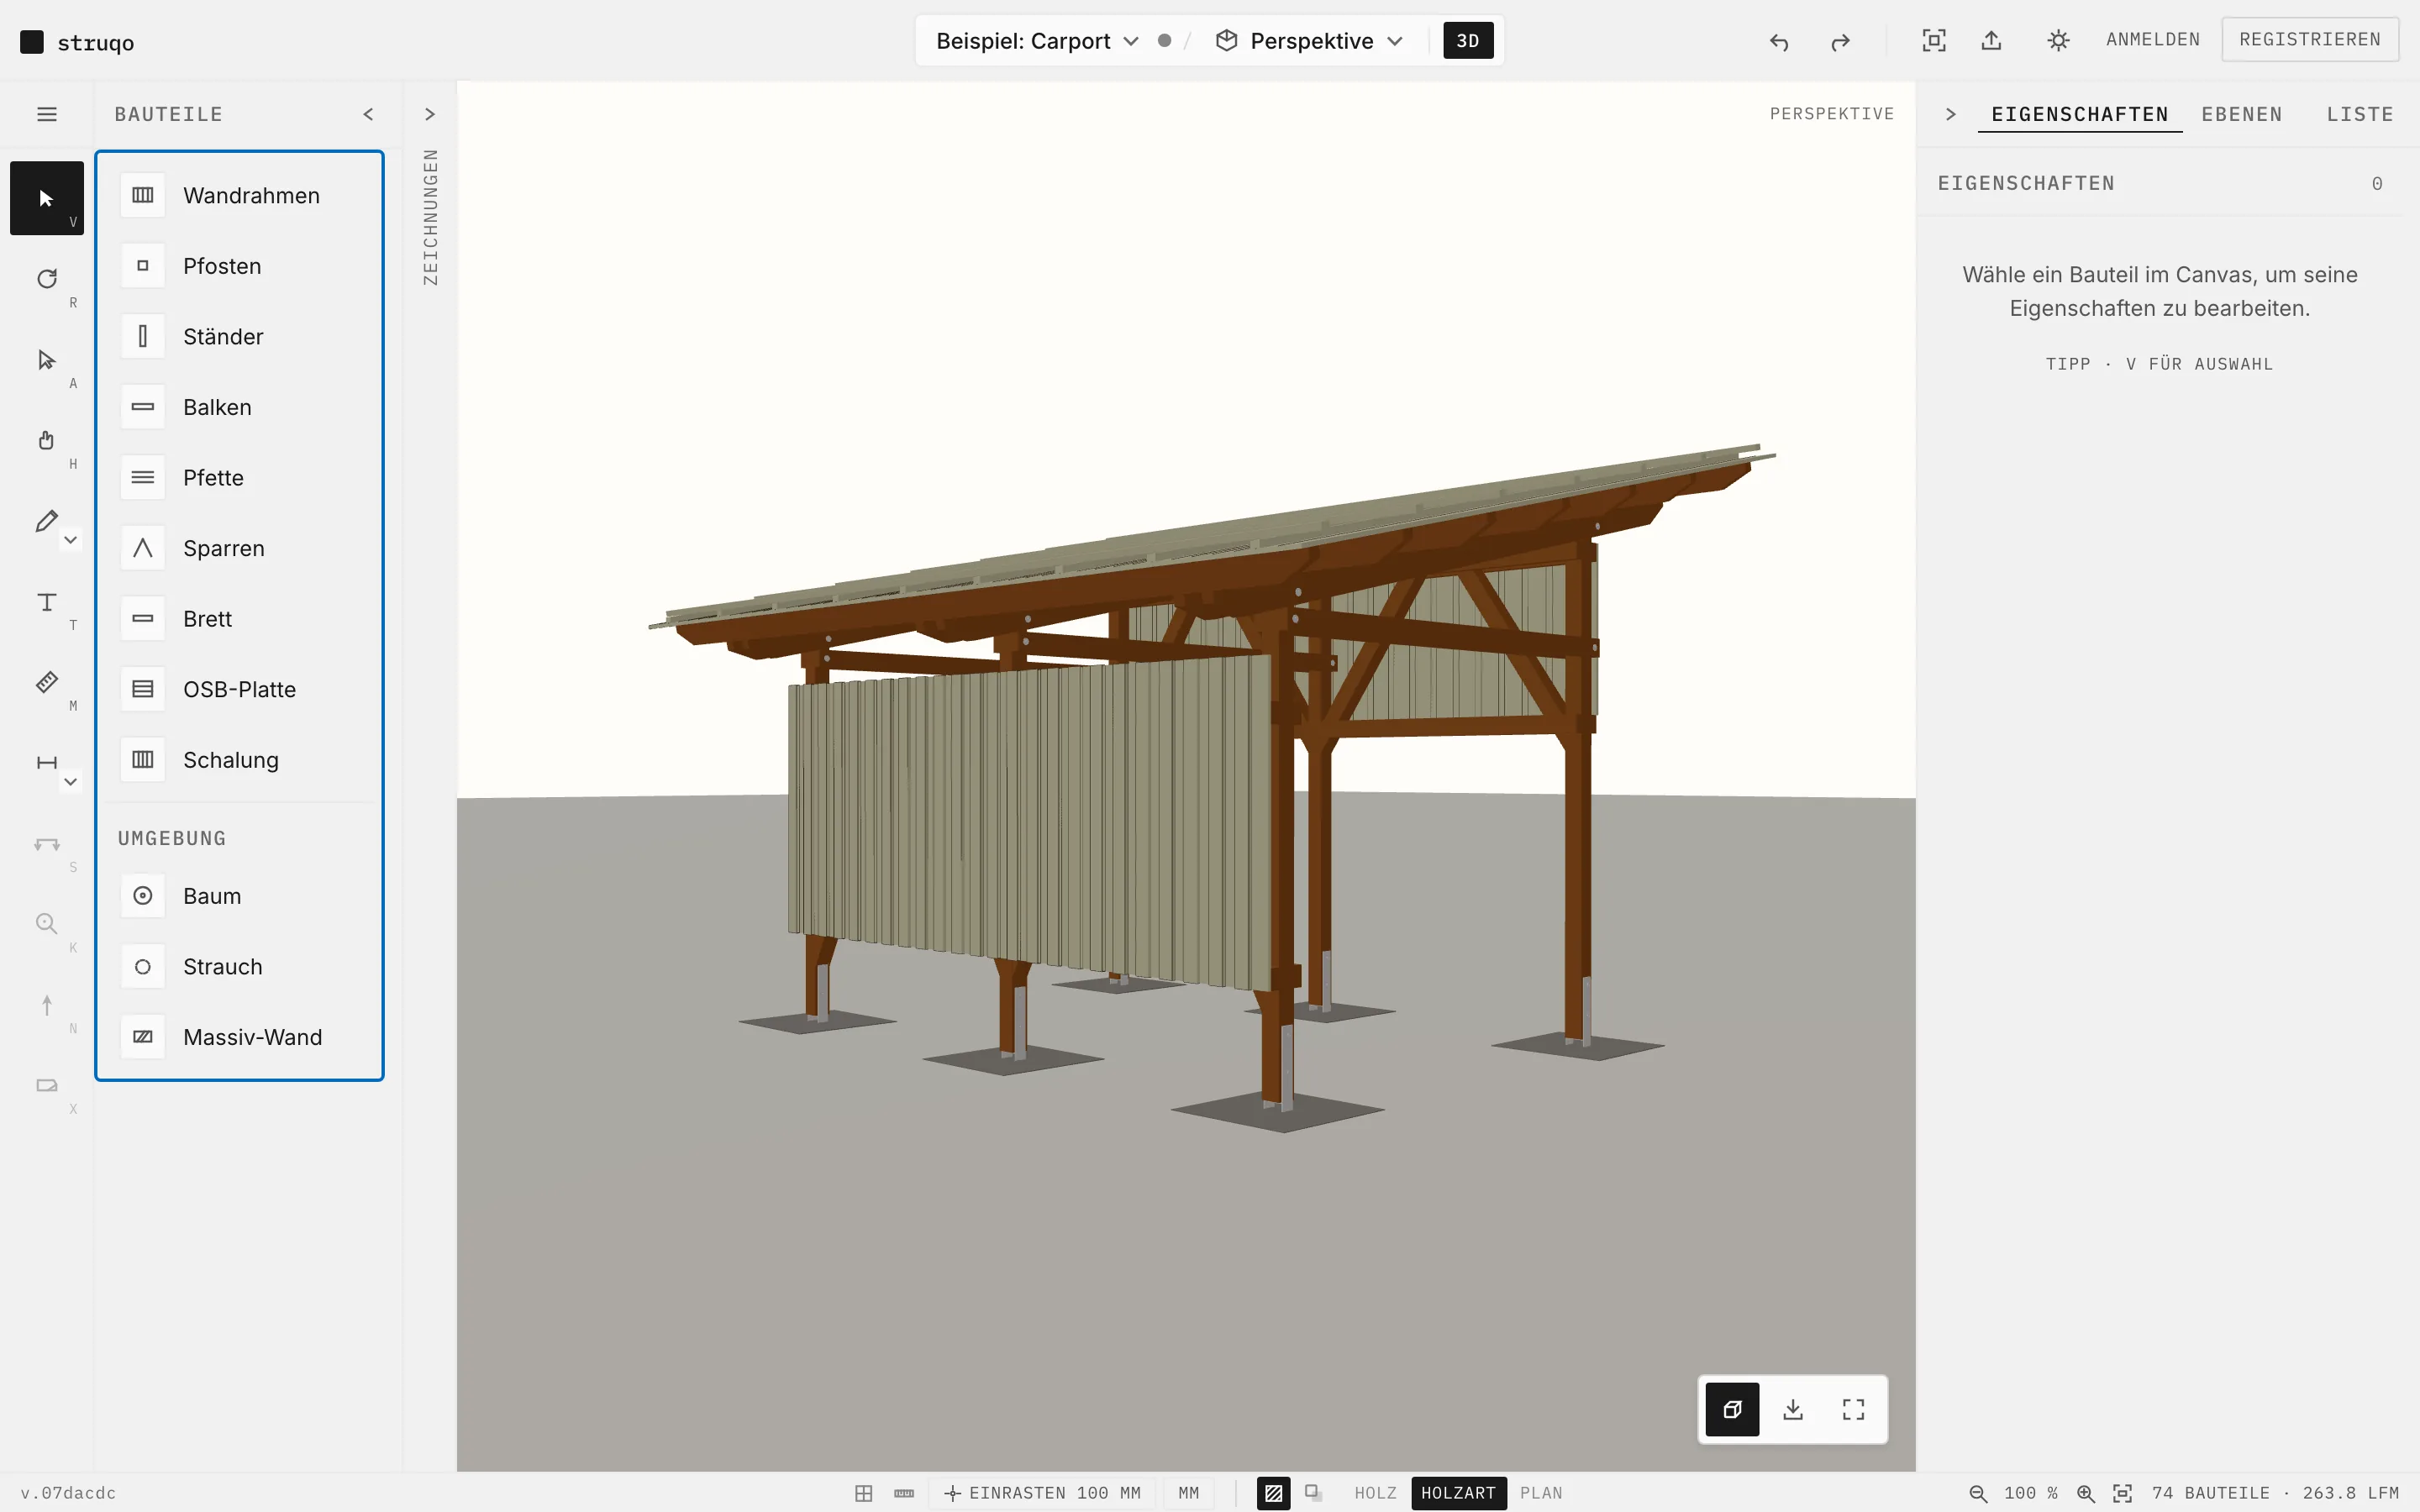Expand the Zeichnungen panel
The height and width of the screenshot is (1512, 2420).
(430, 114)
